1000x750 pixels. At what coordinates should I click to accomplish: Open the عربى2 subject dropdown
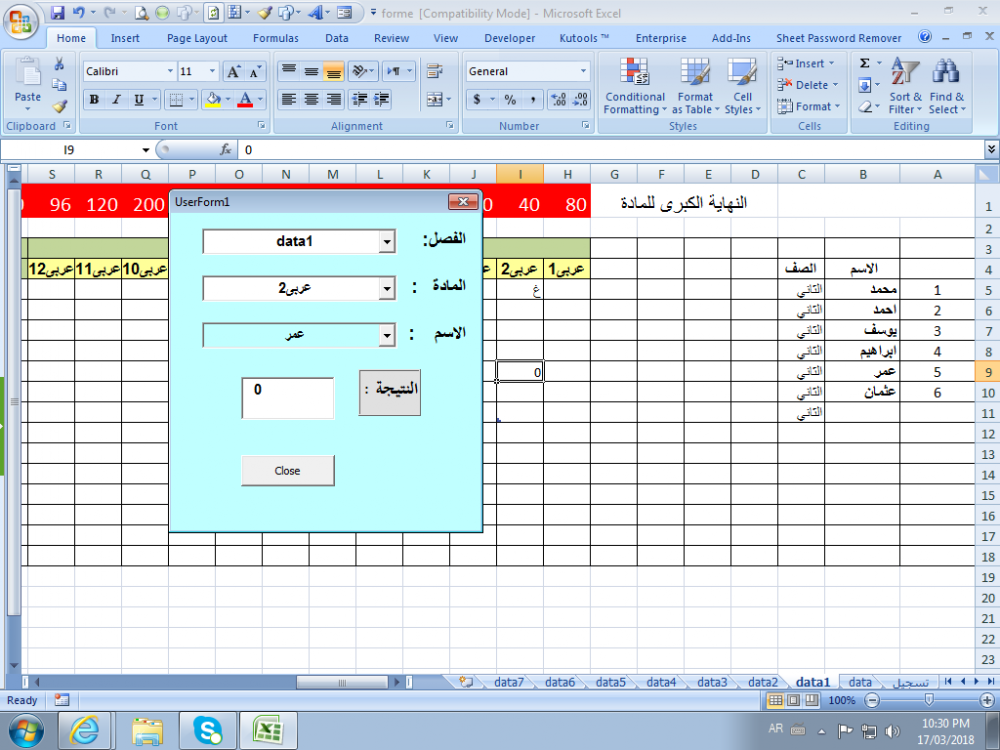coord(387,288)
